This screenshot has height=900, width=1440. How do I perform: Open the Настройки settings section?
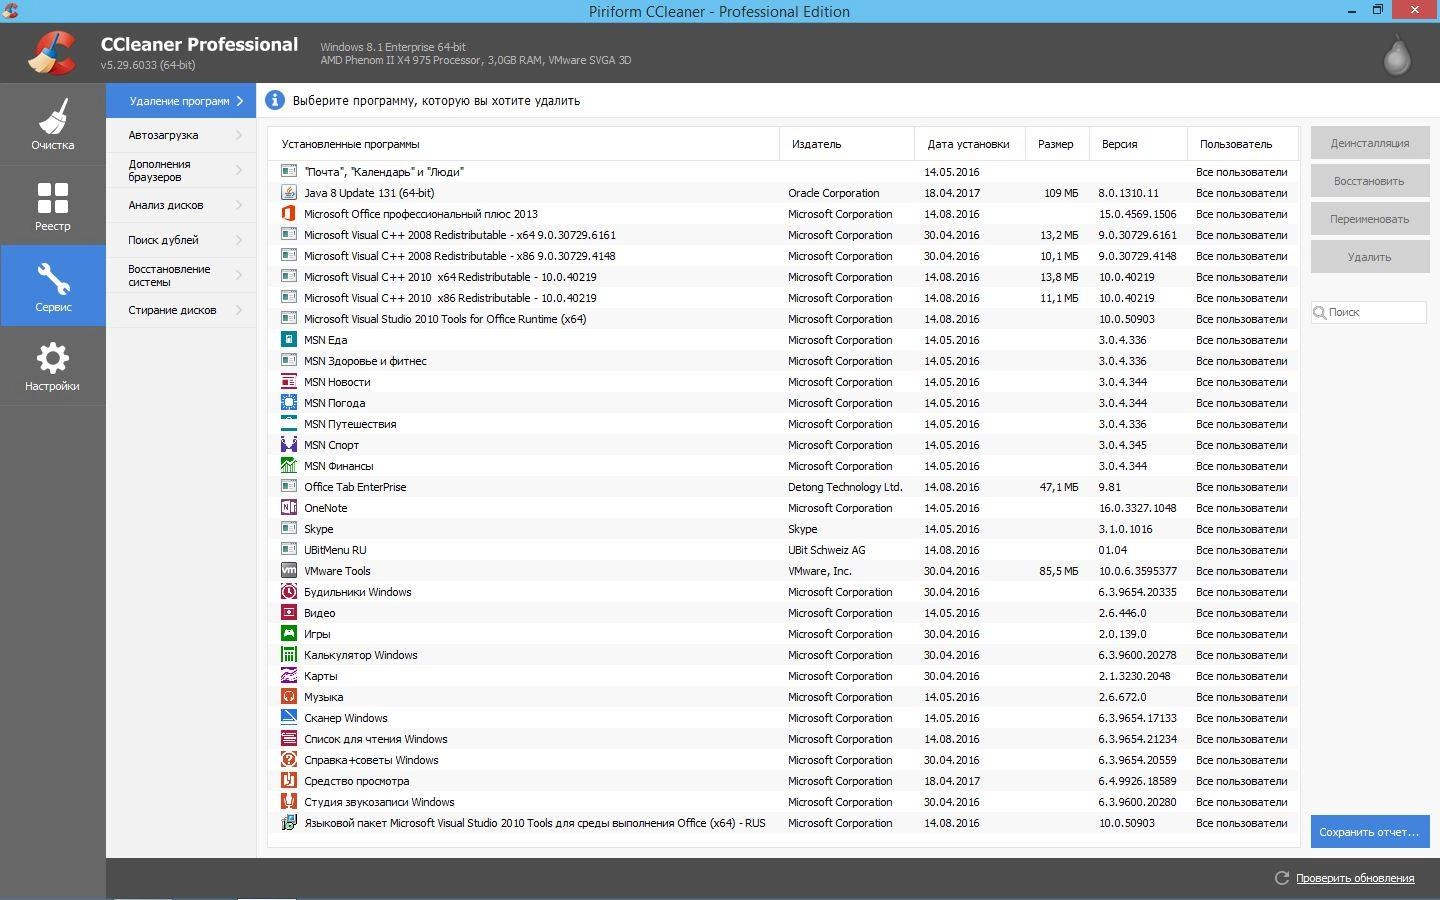(52, 366)
